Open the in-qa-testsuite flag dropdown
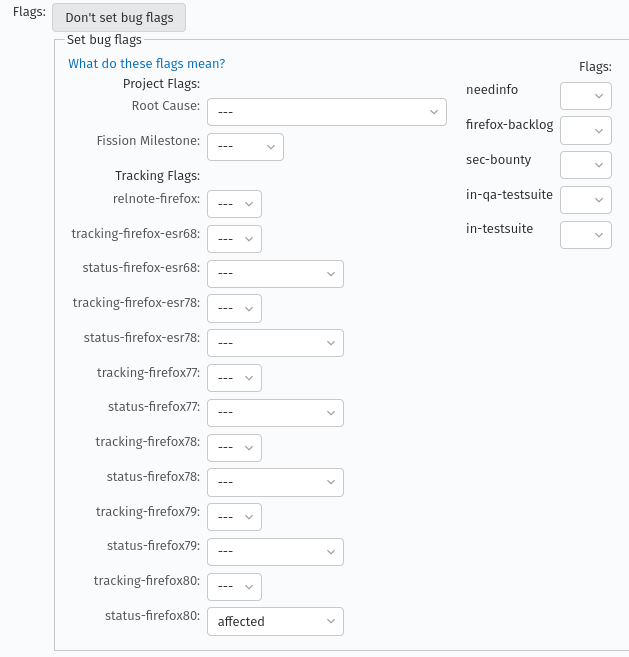The height and width of the screenshot is (657, 629). [585, 200]
